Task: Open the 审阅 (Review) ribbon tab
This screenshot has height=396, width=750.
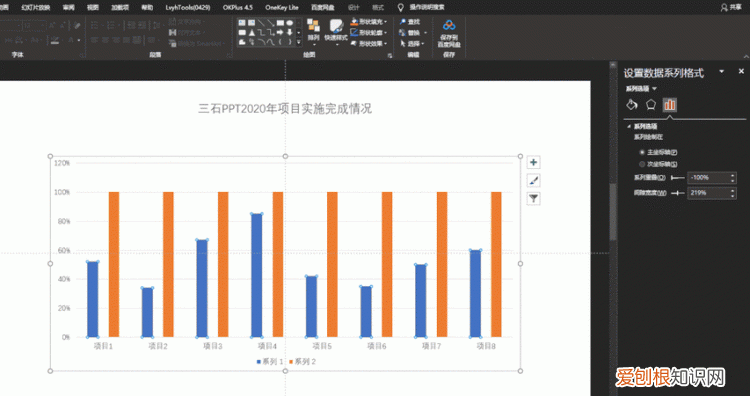Action: (68, 7)
